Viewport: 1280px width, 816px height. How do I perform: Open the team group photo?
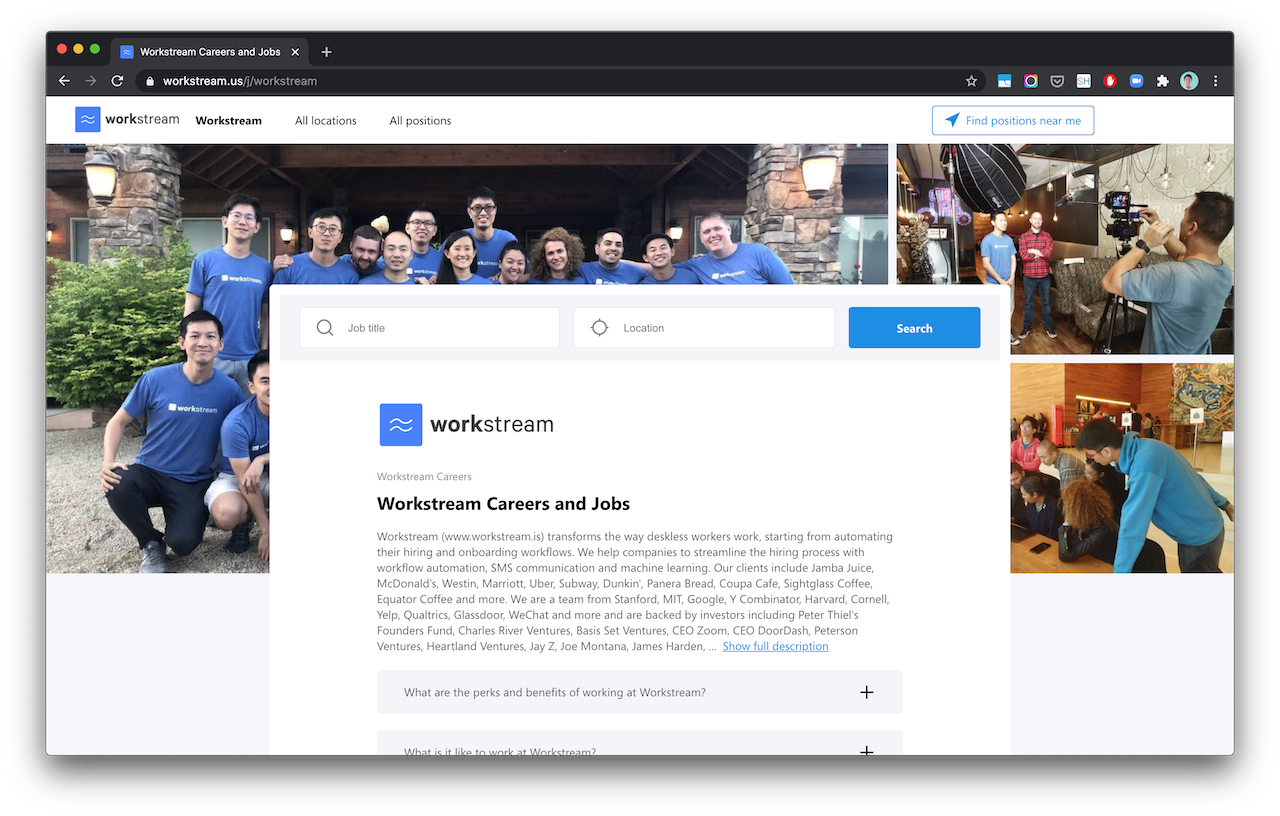click(x=467, y=215)
